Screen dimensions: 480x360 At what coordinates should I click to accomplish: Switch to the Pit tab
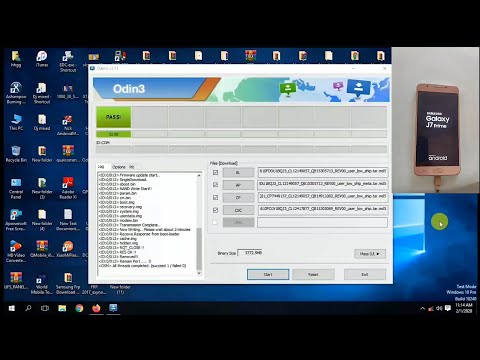[132, 167]
